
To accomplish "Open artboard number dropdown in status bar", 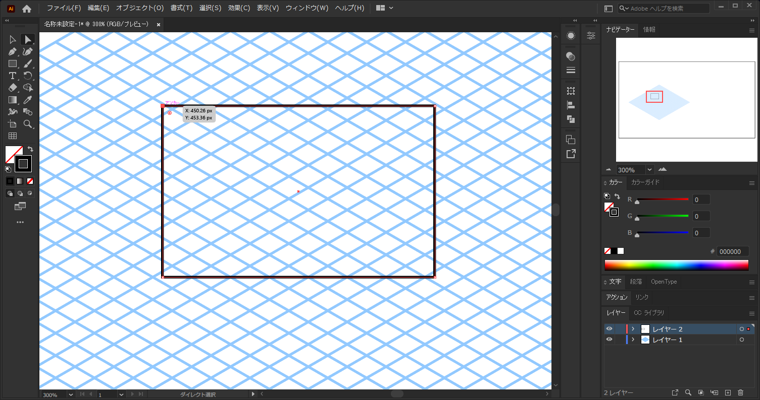I will (x=121, y=395).
